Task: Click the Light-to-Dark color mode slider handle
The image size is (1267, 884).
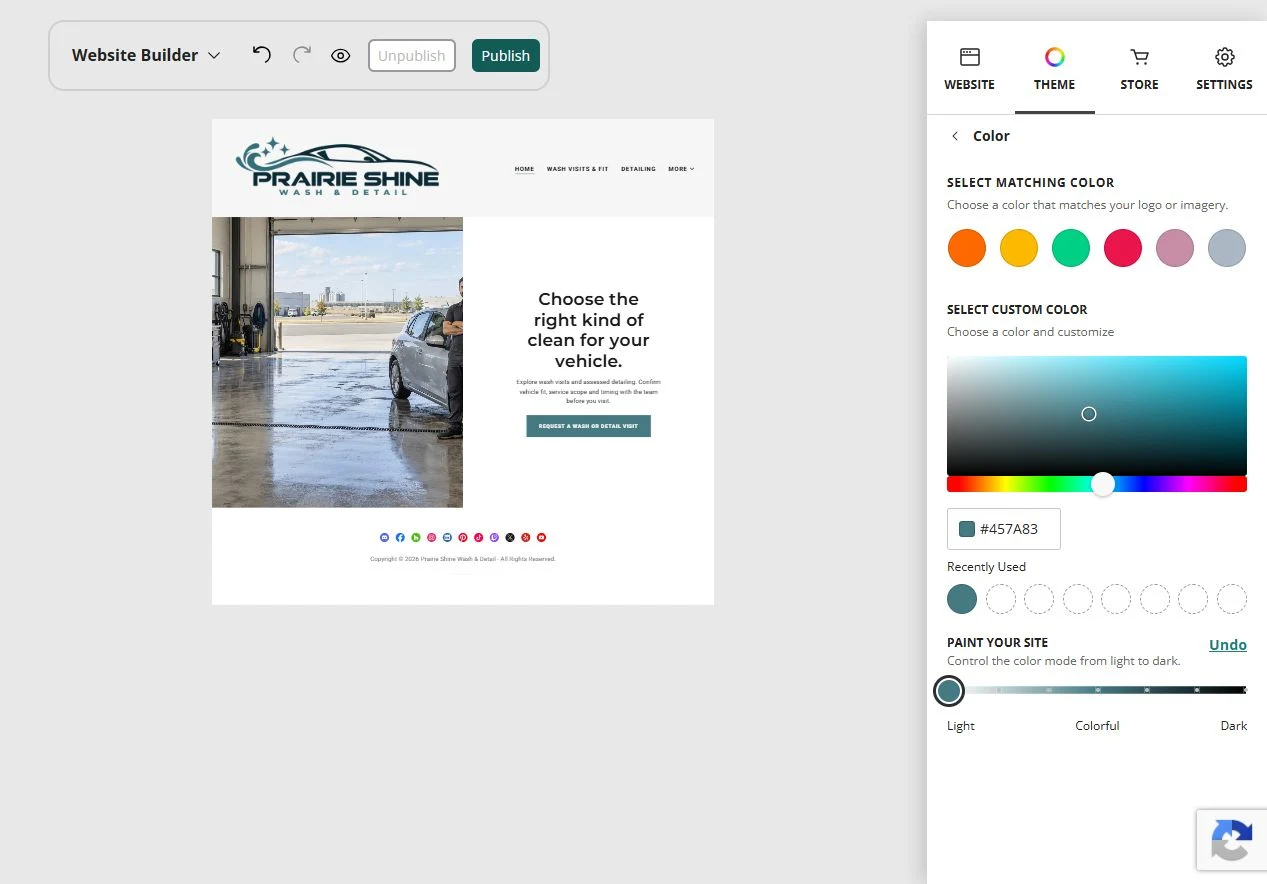Action: coord(949,690)
